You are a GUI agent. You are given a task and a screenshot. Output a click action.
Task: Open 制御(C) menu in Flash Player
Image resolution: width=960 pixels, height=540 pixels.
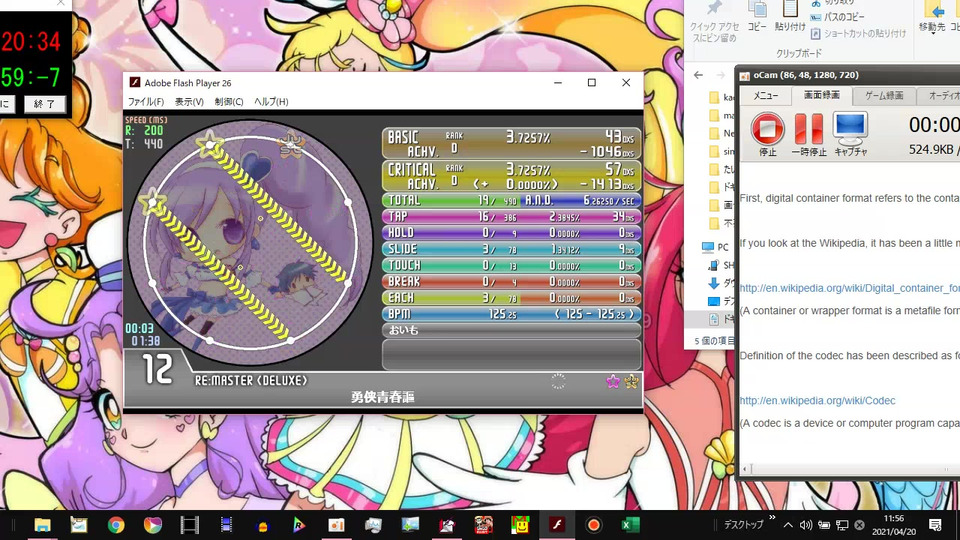[229, 102]
